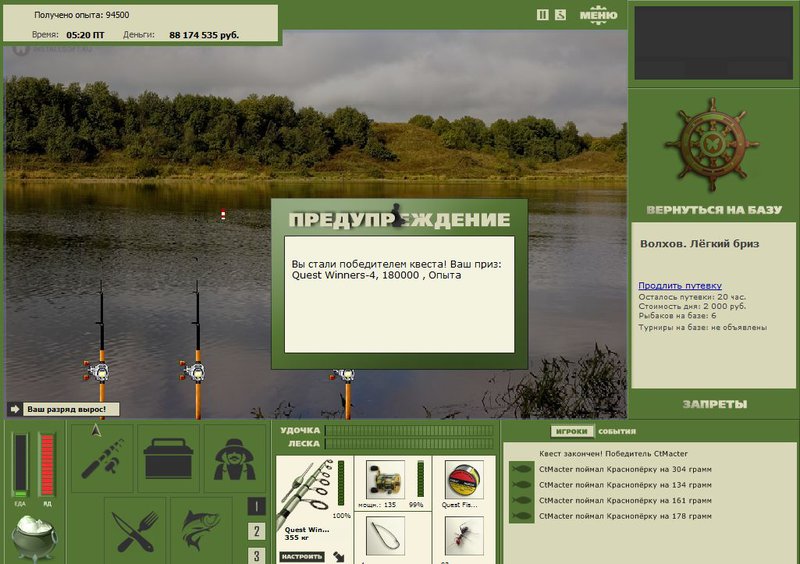Click the game time 05:20 ПТ
Viewport: 800px width, 564px height.
point(85,35)
